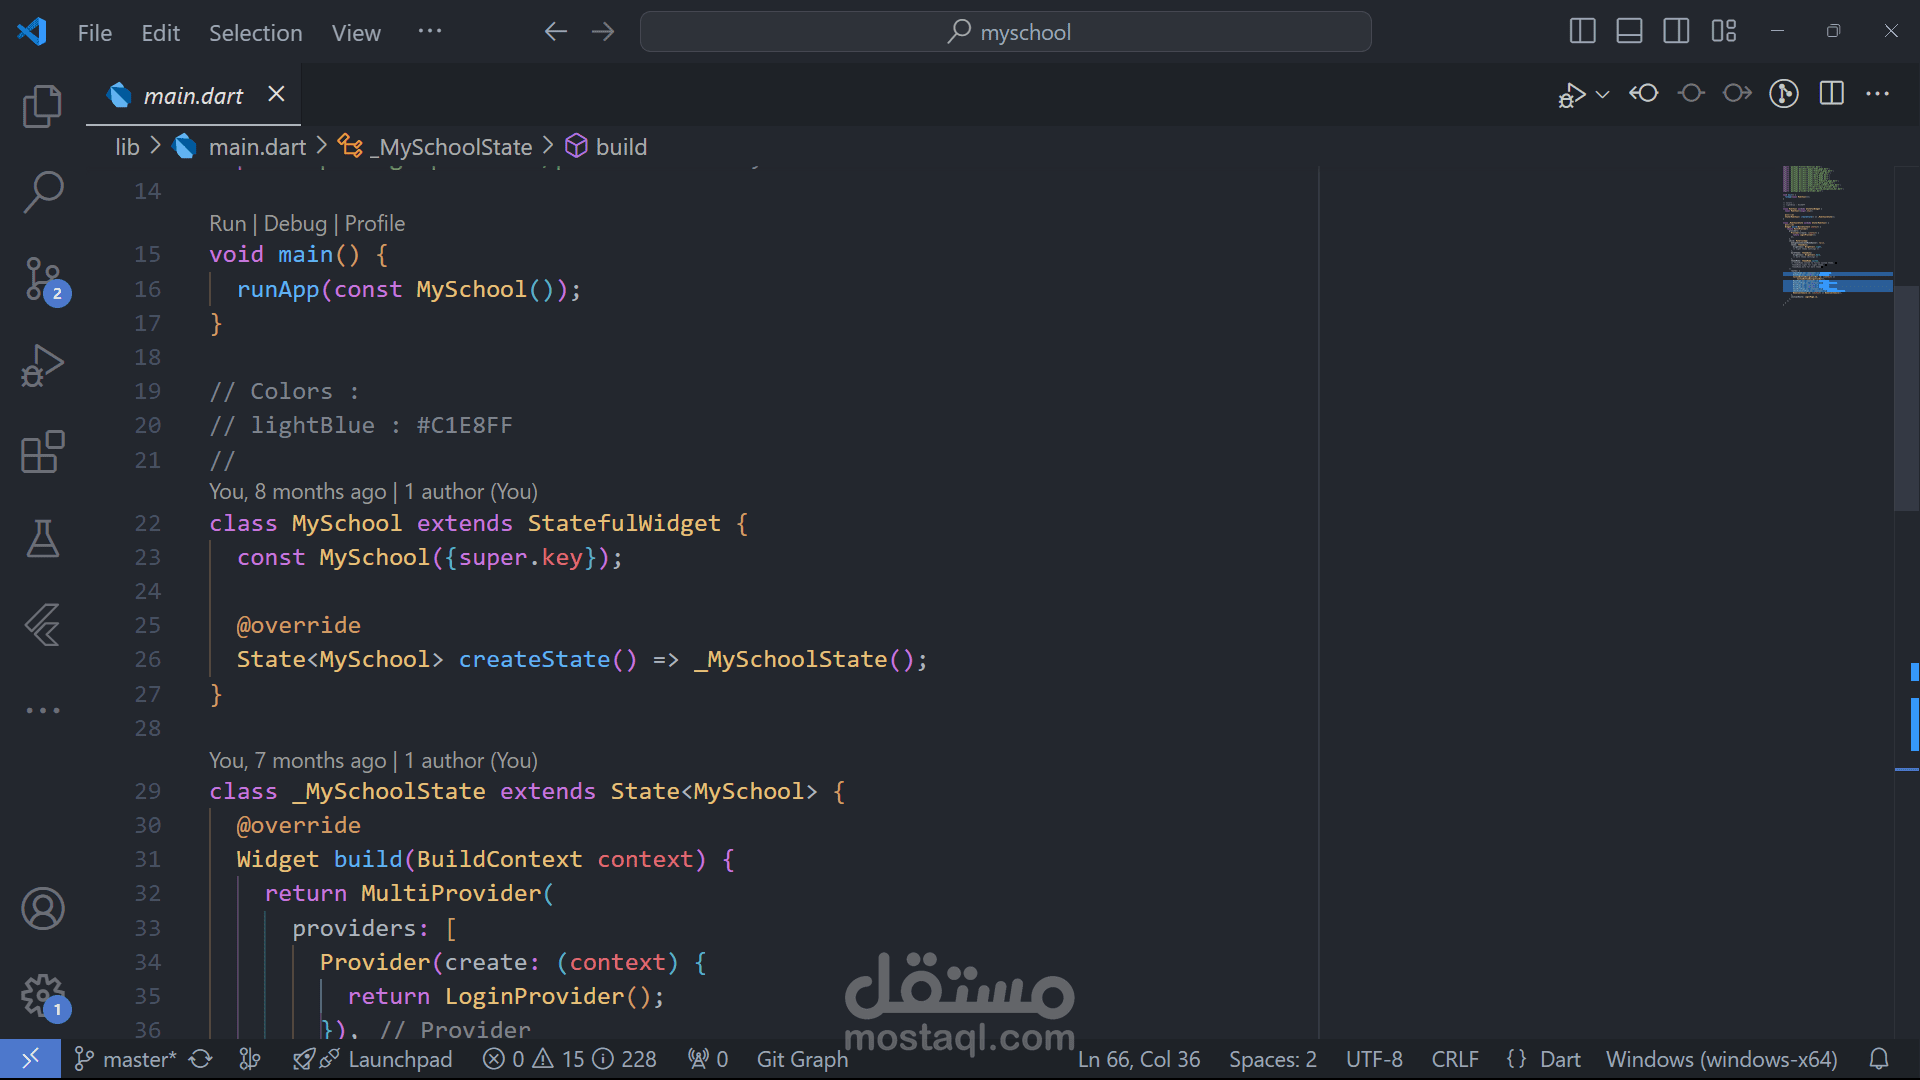Open the Manage gear settings icon

point(42,995)
